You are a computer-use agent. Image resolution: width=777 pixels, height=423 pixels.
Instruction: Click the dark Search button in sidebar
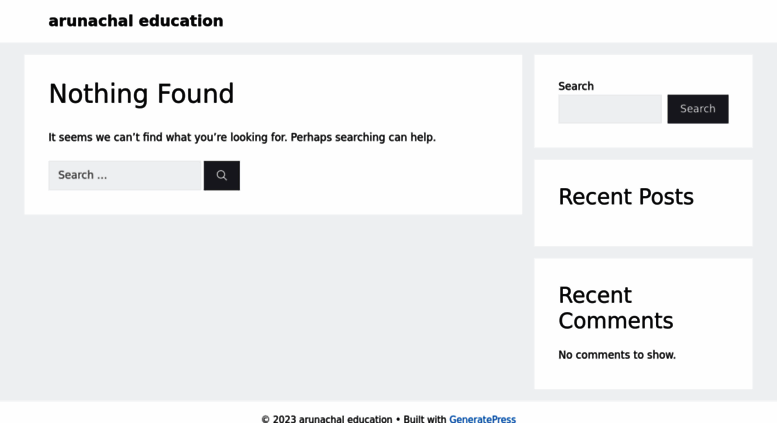coord(698,109)
